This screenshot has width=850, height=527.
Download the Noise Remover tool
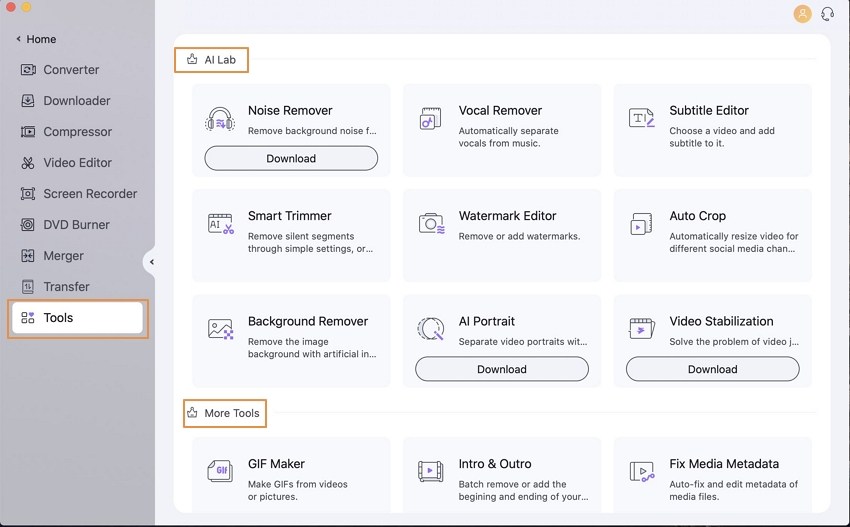[291, 158]
